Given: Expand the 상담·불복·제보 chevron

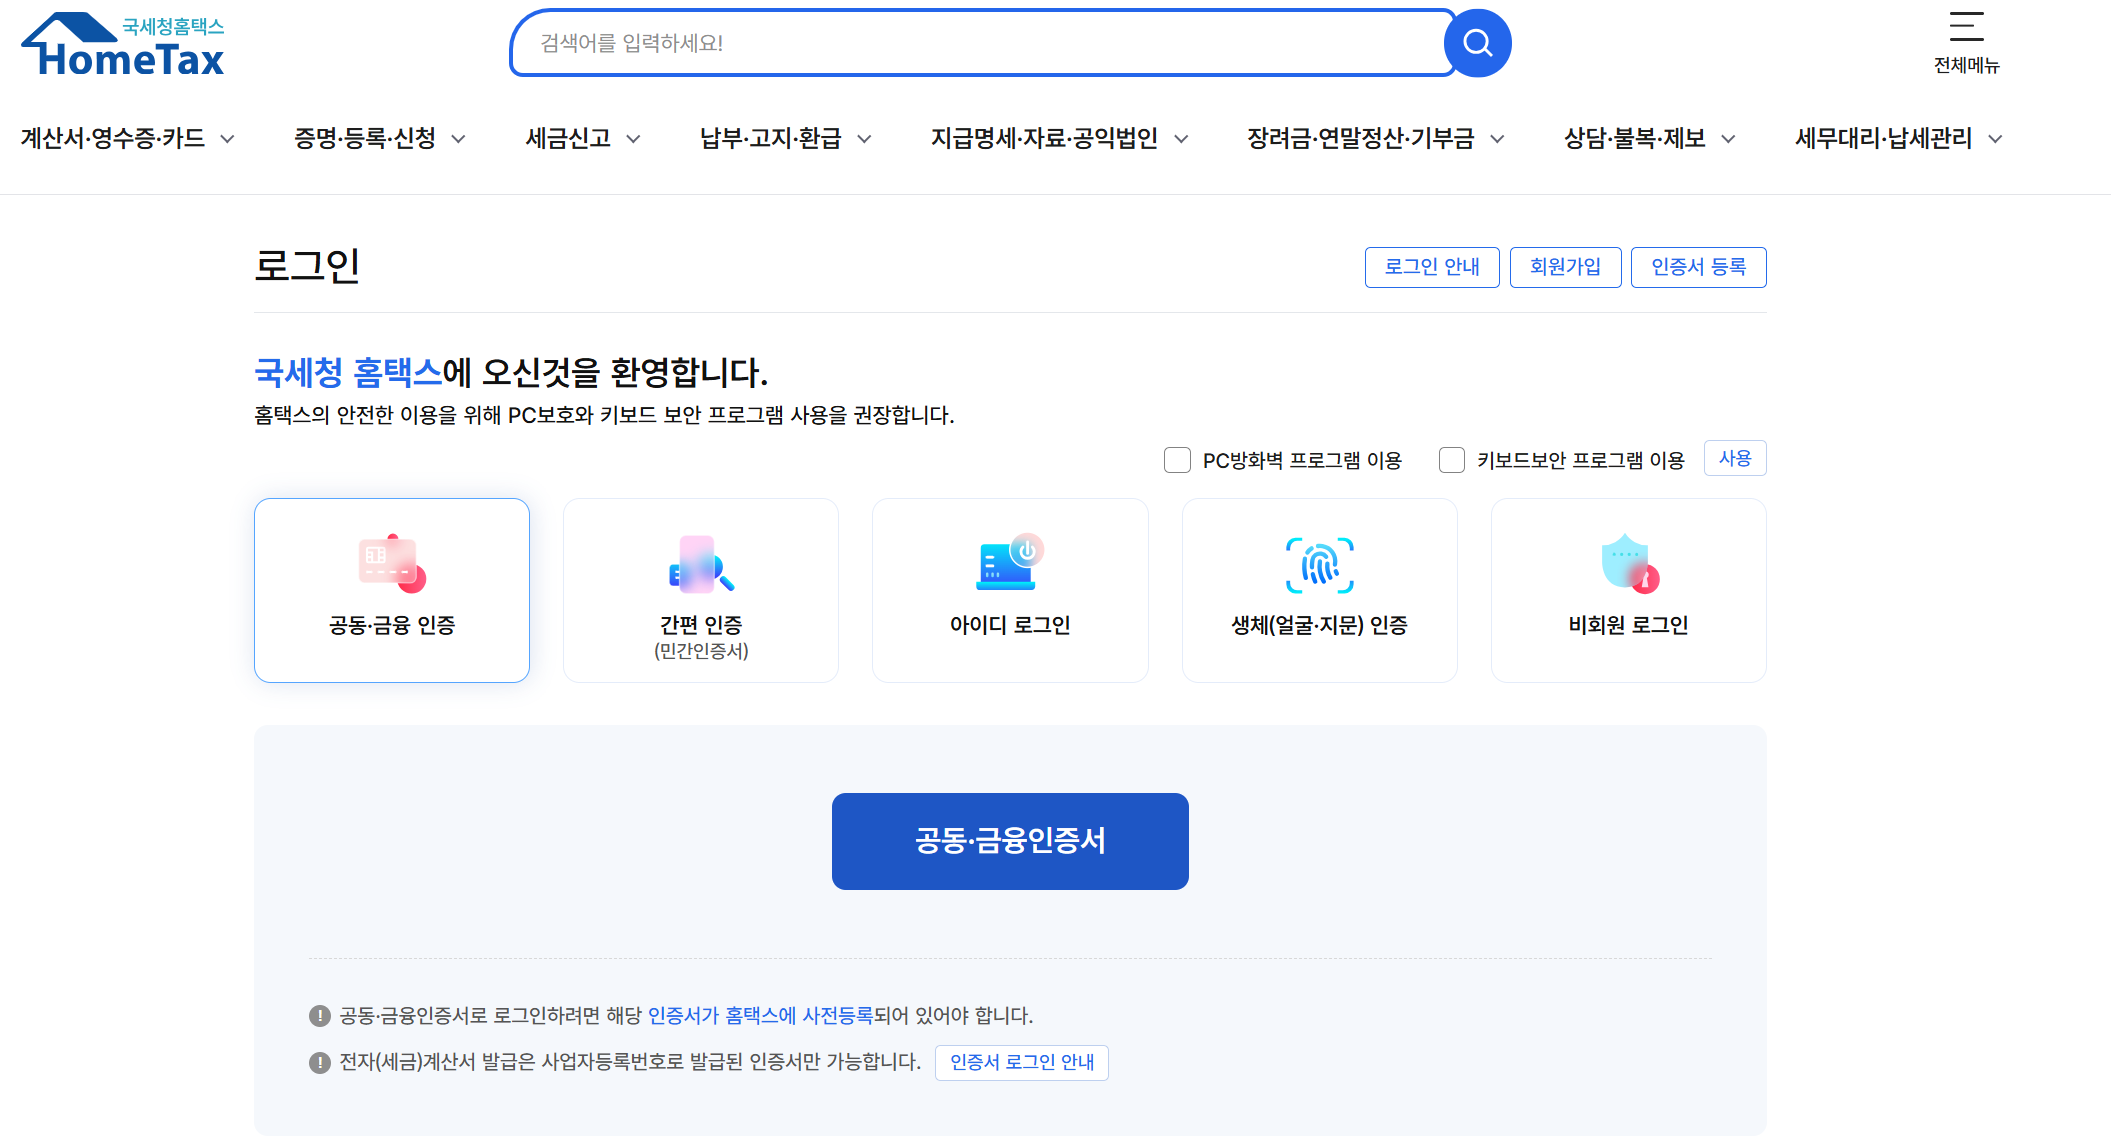Looking at the screenshot, I should click(x=1729, y=139).
